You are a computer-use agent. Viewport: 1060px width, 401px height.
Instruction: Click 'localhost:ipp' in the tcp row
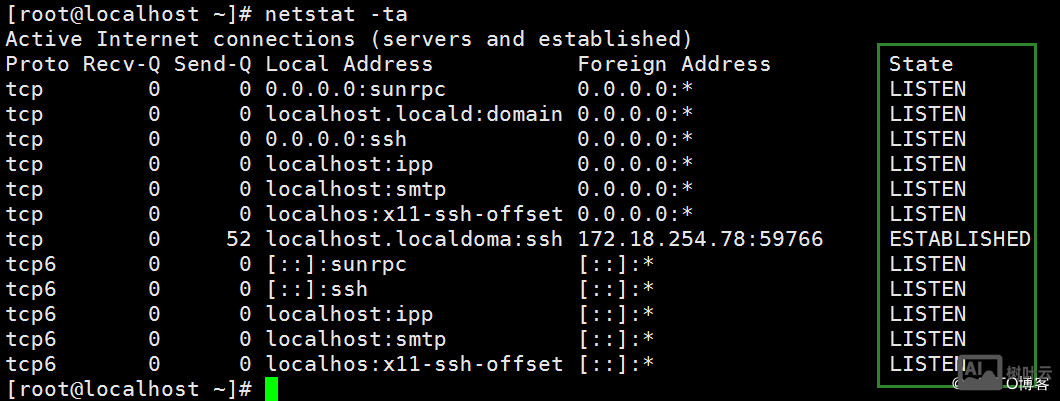349,164
